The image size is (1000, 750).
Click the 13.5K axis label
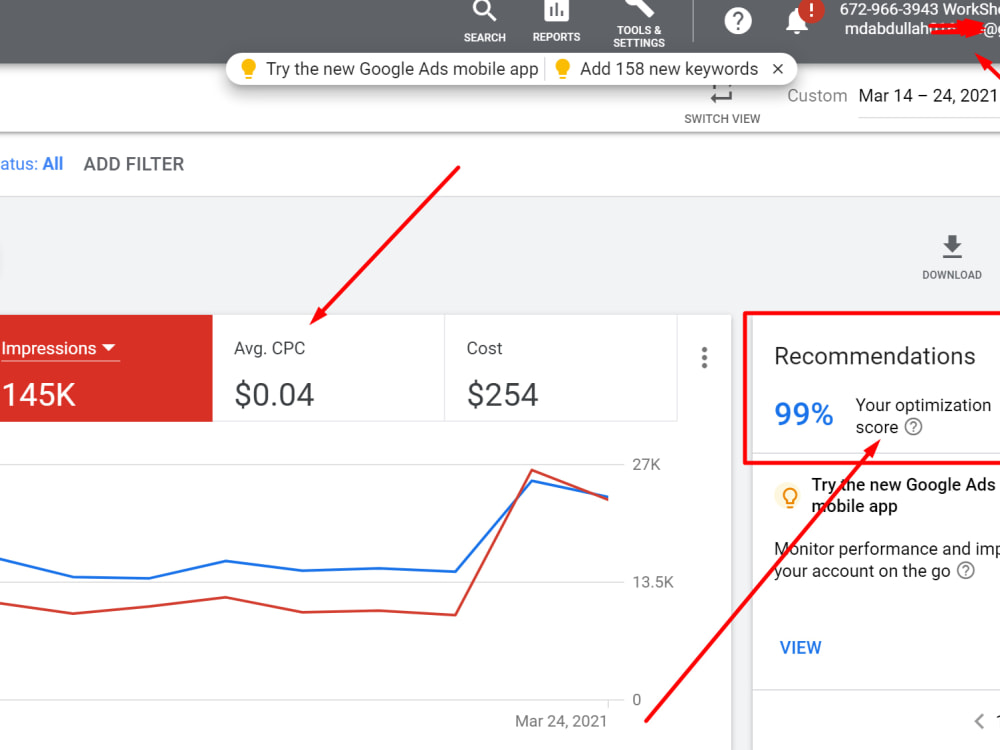pos(652,582)
